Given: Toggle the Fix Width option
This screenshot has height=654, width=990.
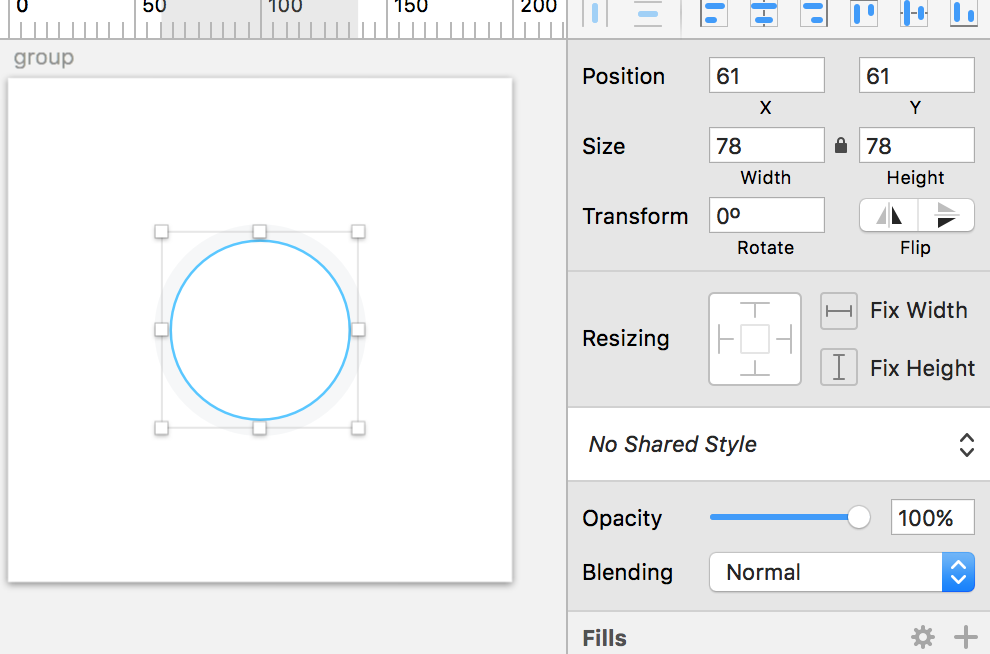Looking at the screenshot, I should click(x=839, y=311).
